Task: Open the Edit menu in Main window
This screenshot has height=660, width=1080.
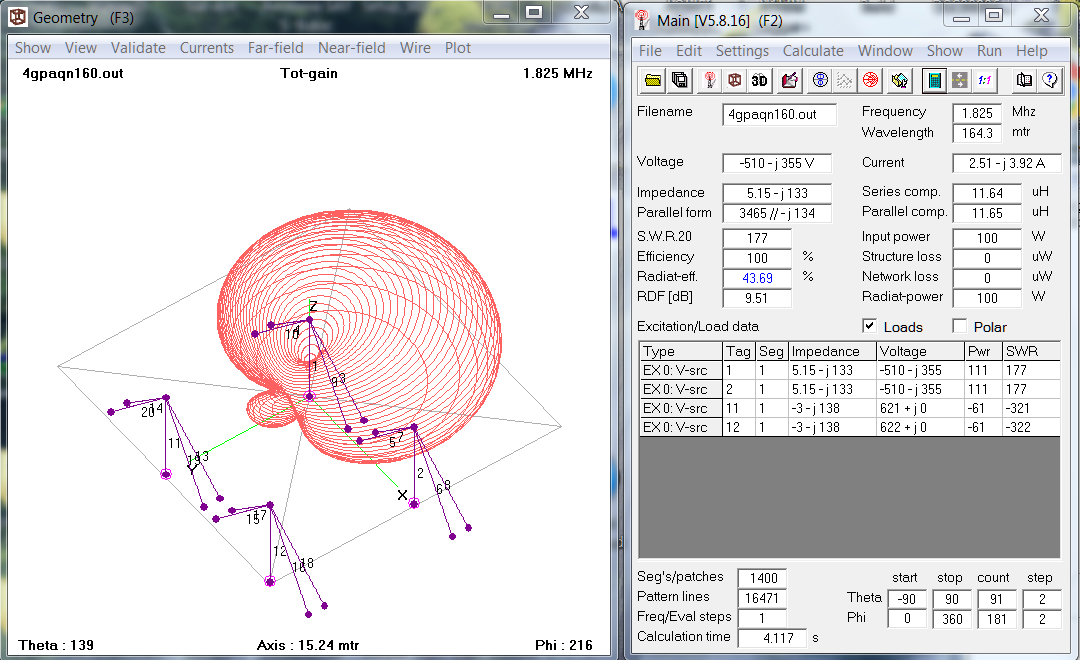Action: [689, 51]
